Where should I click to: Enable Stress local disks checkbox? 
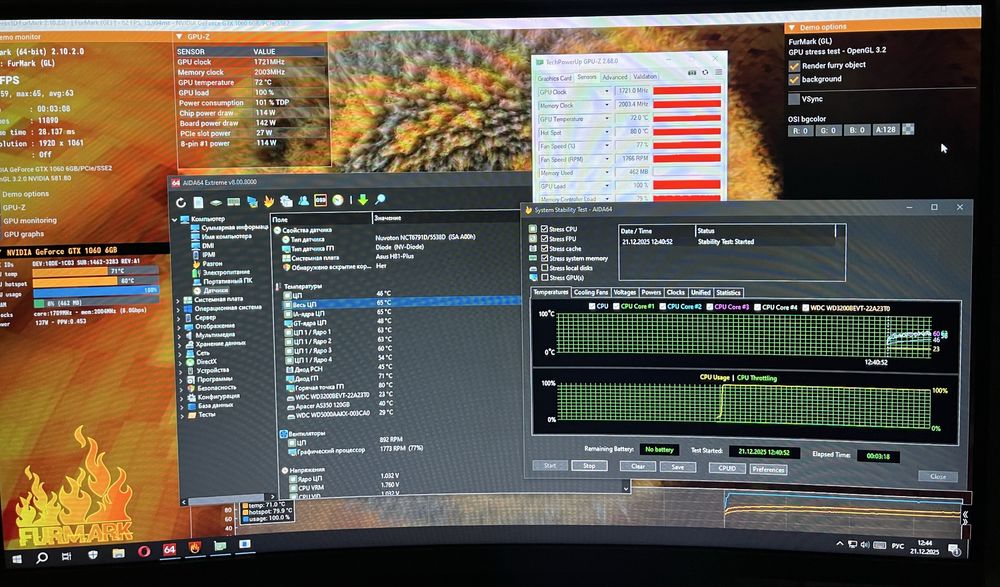pyautogui.click(x=544, y=268)
